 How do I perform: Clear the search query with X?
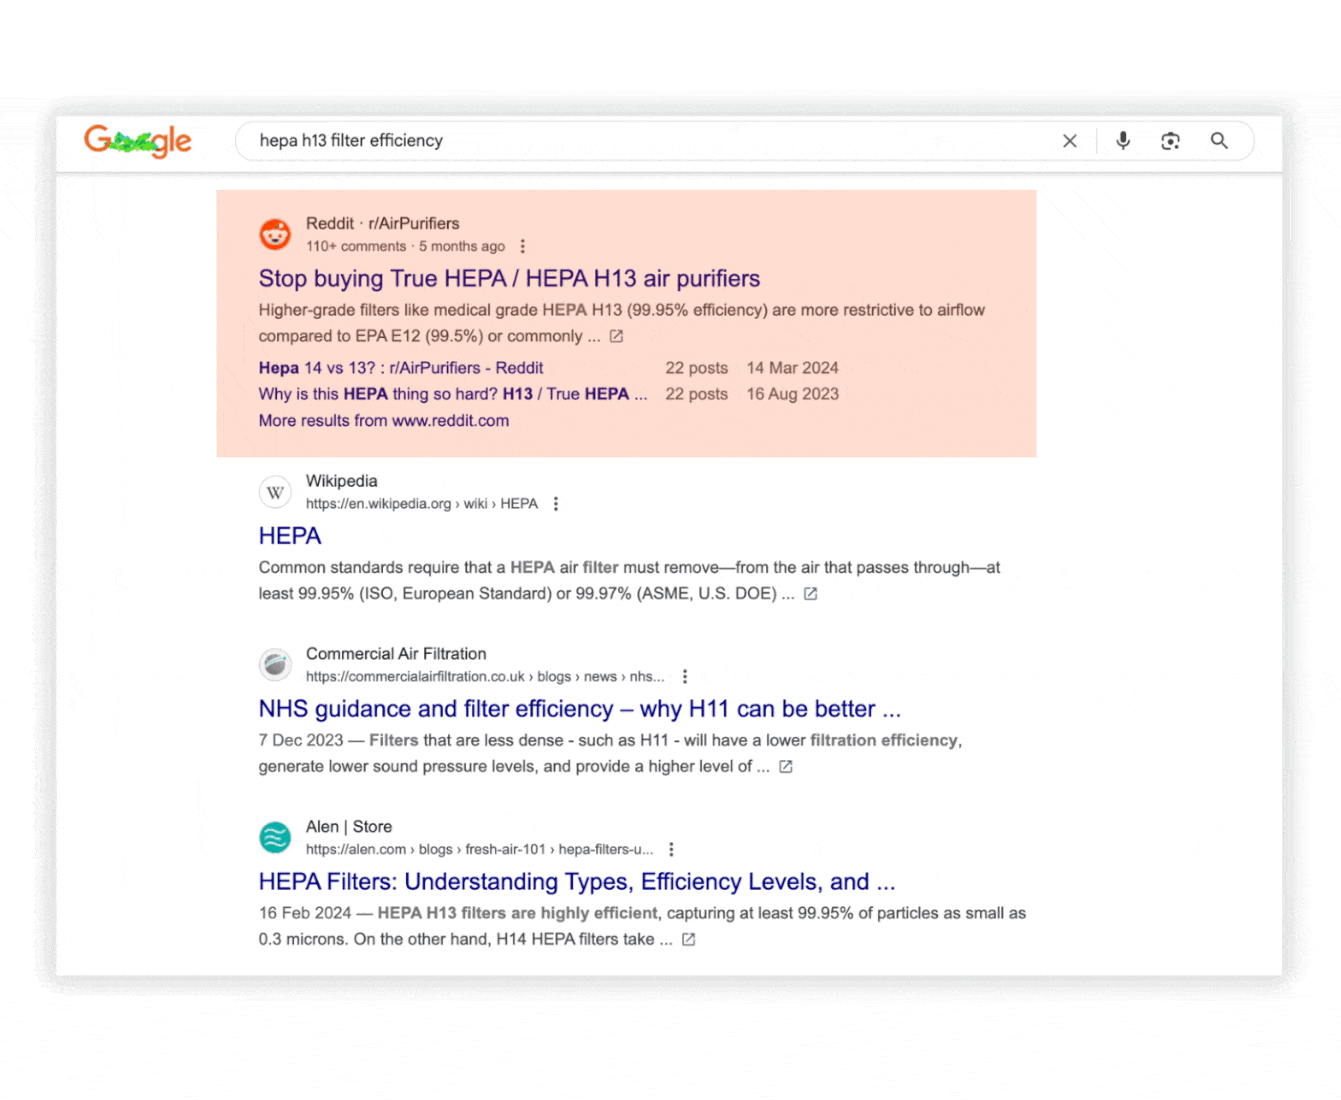coord(1069,141)
